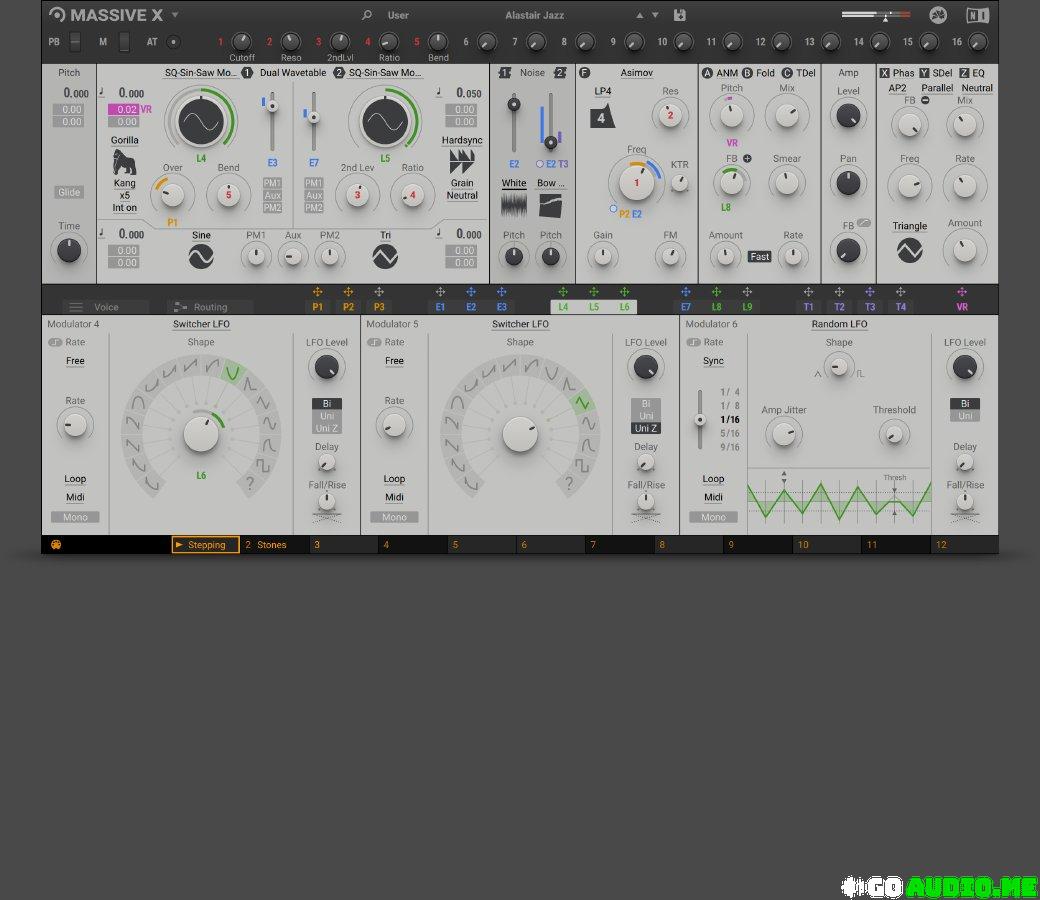Screen dimensions: 1040x900
Task: Click the VR modulation drag handle icon
Action: tap(962, 292)
